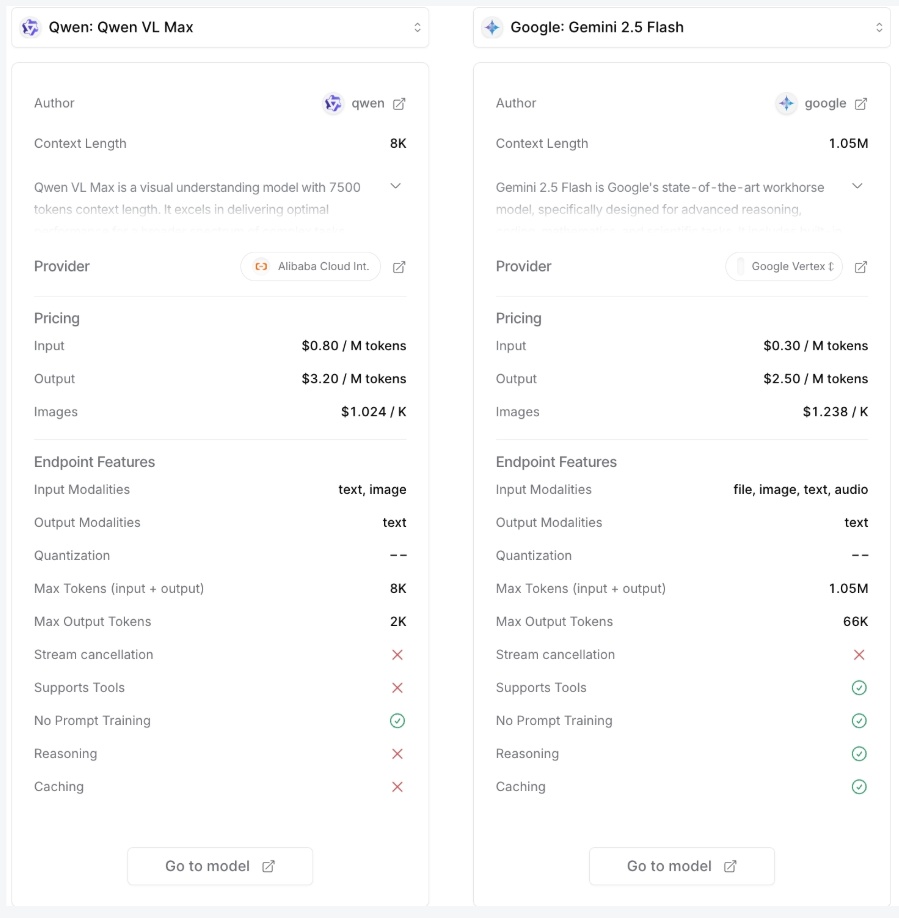Click the Qwen logo in model selector
The width and height of the screenshot is (899, 918).
pyautogui.click(x=30, y=28)
